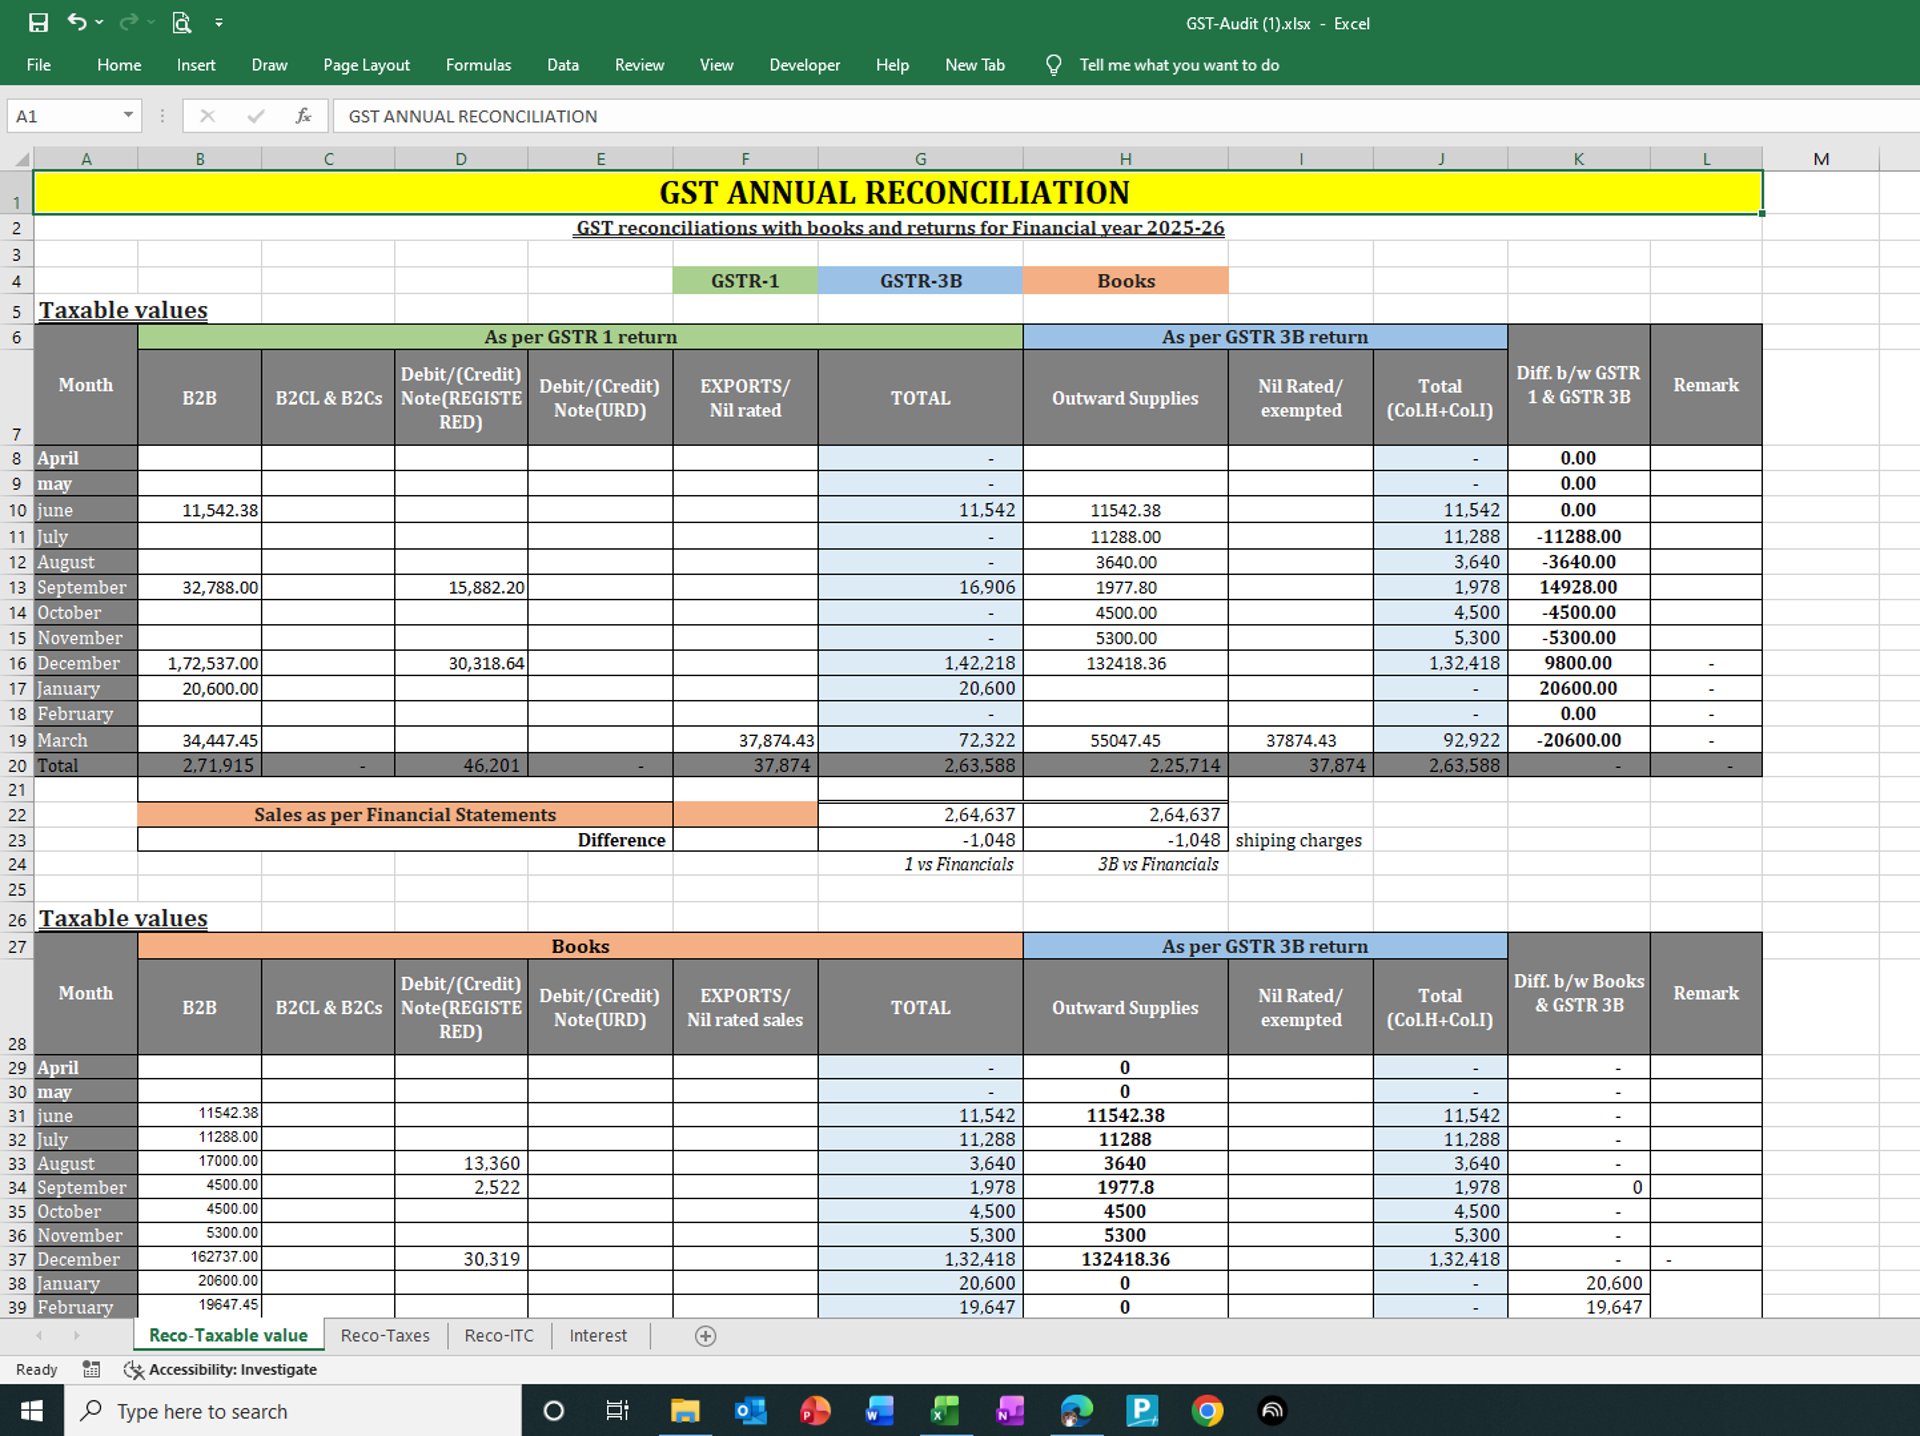
Task: Click the Save icon in the quick access toolbar
Action: pos(38,23)
